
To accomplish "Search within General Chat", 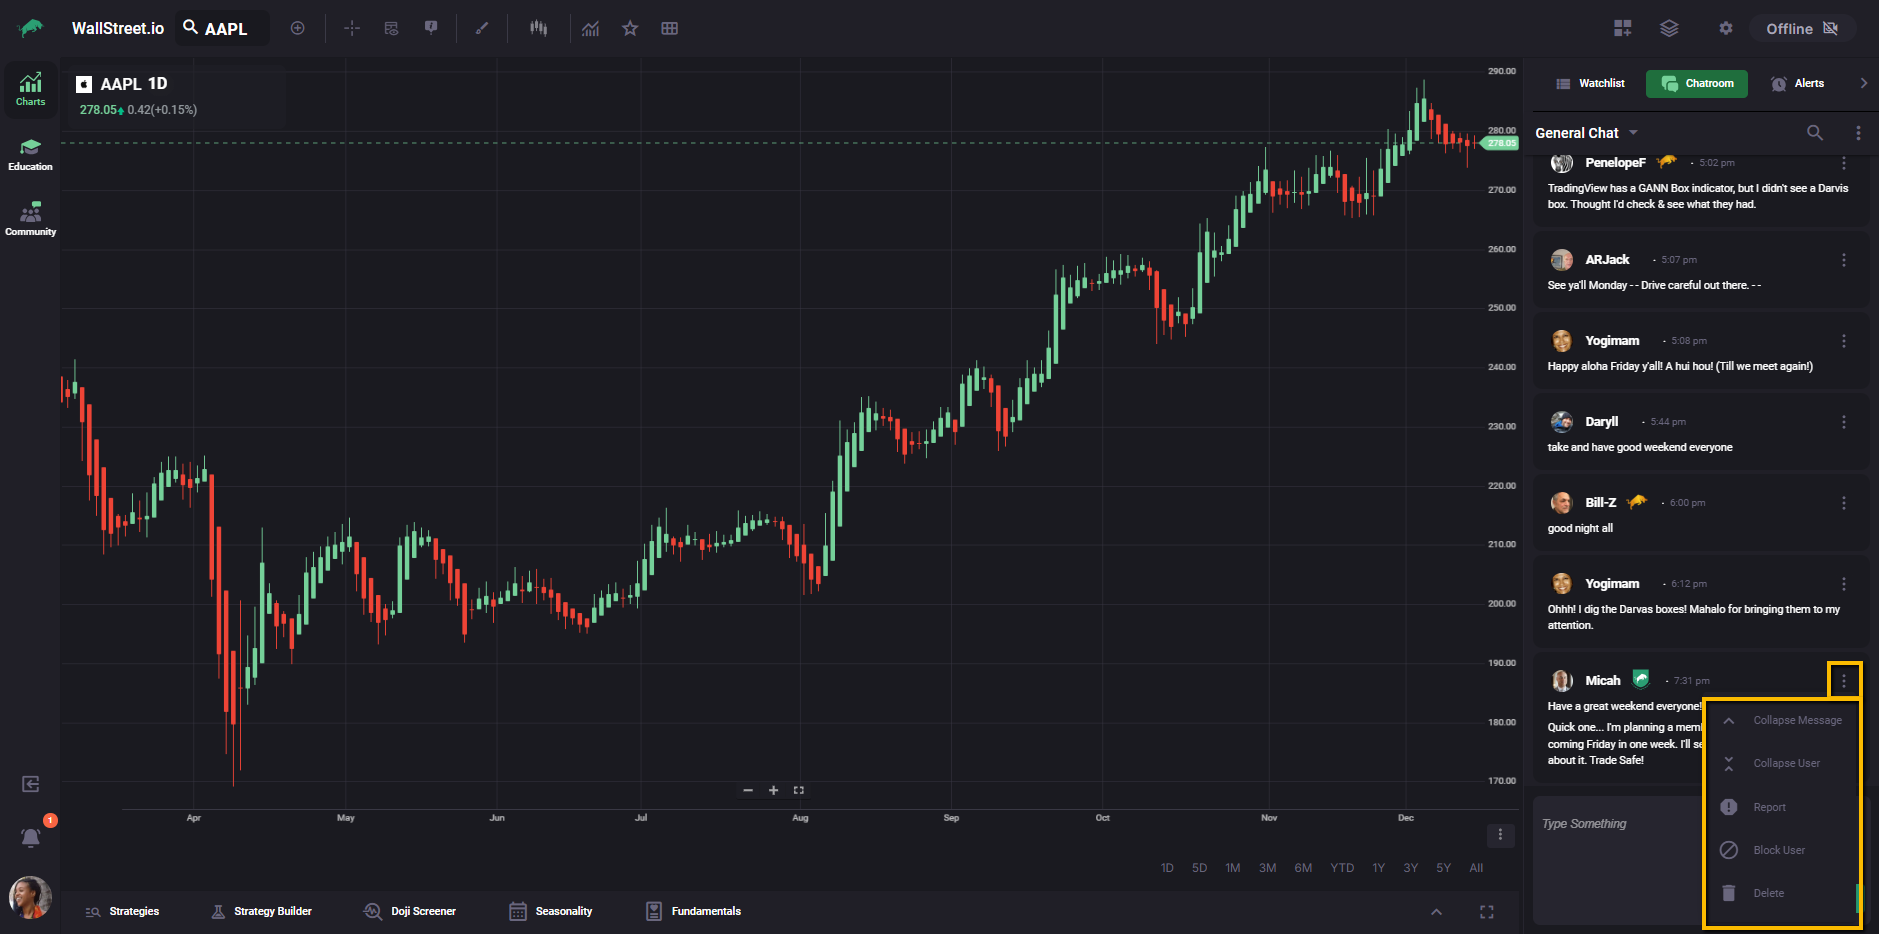I will (1814, 133).
